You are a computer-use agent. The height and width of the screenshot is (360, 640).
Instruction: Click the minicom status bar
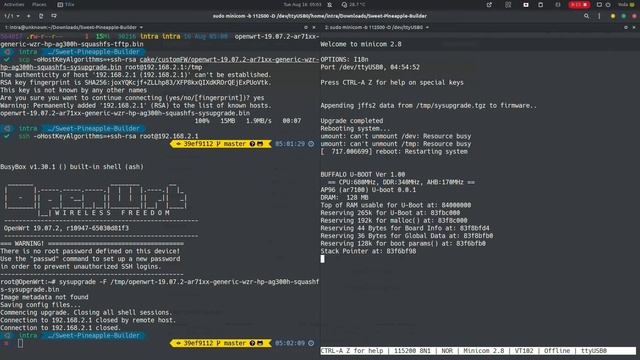point(478,351)
